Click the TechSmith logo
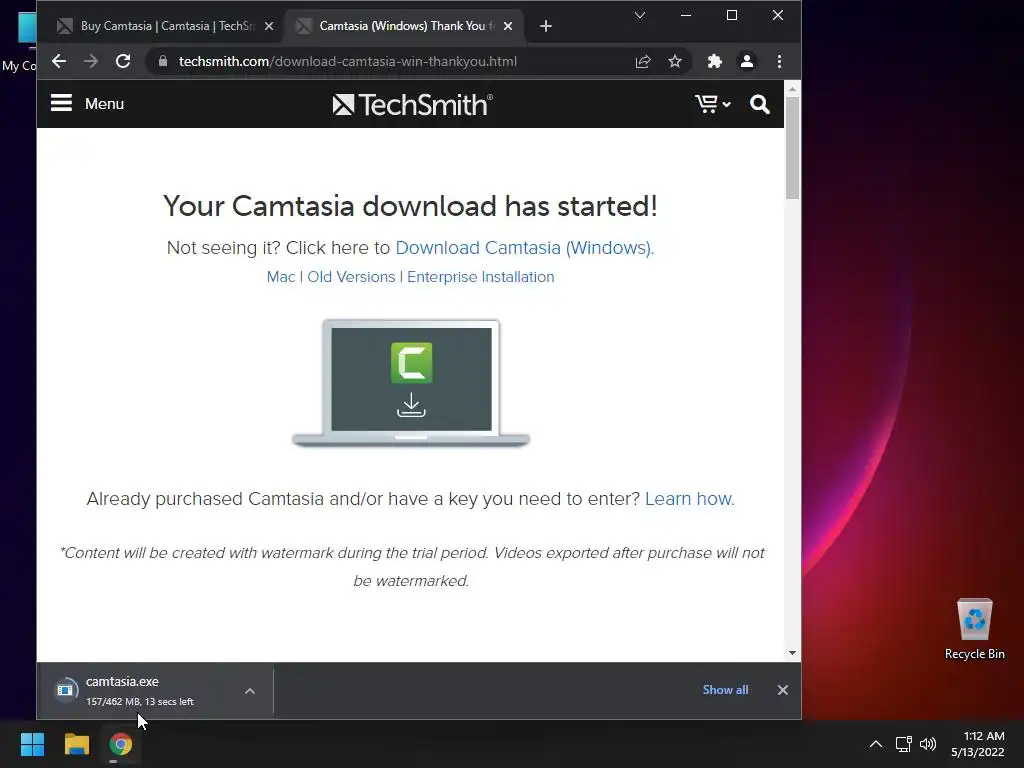The image size is (1024, 768). pos(412,104)
